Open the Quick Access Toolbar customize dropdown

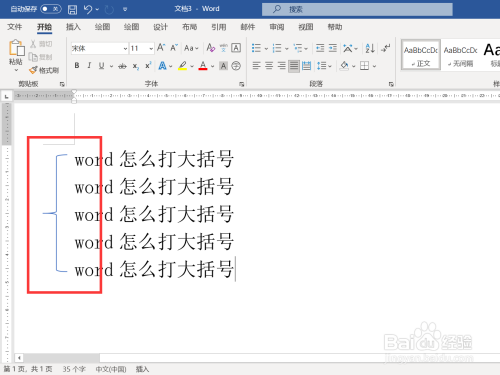pyautogui.click(x=125, y=9)
